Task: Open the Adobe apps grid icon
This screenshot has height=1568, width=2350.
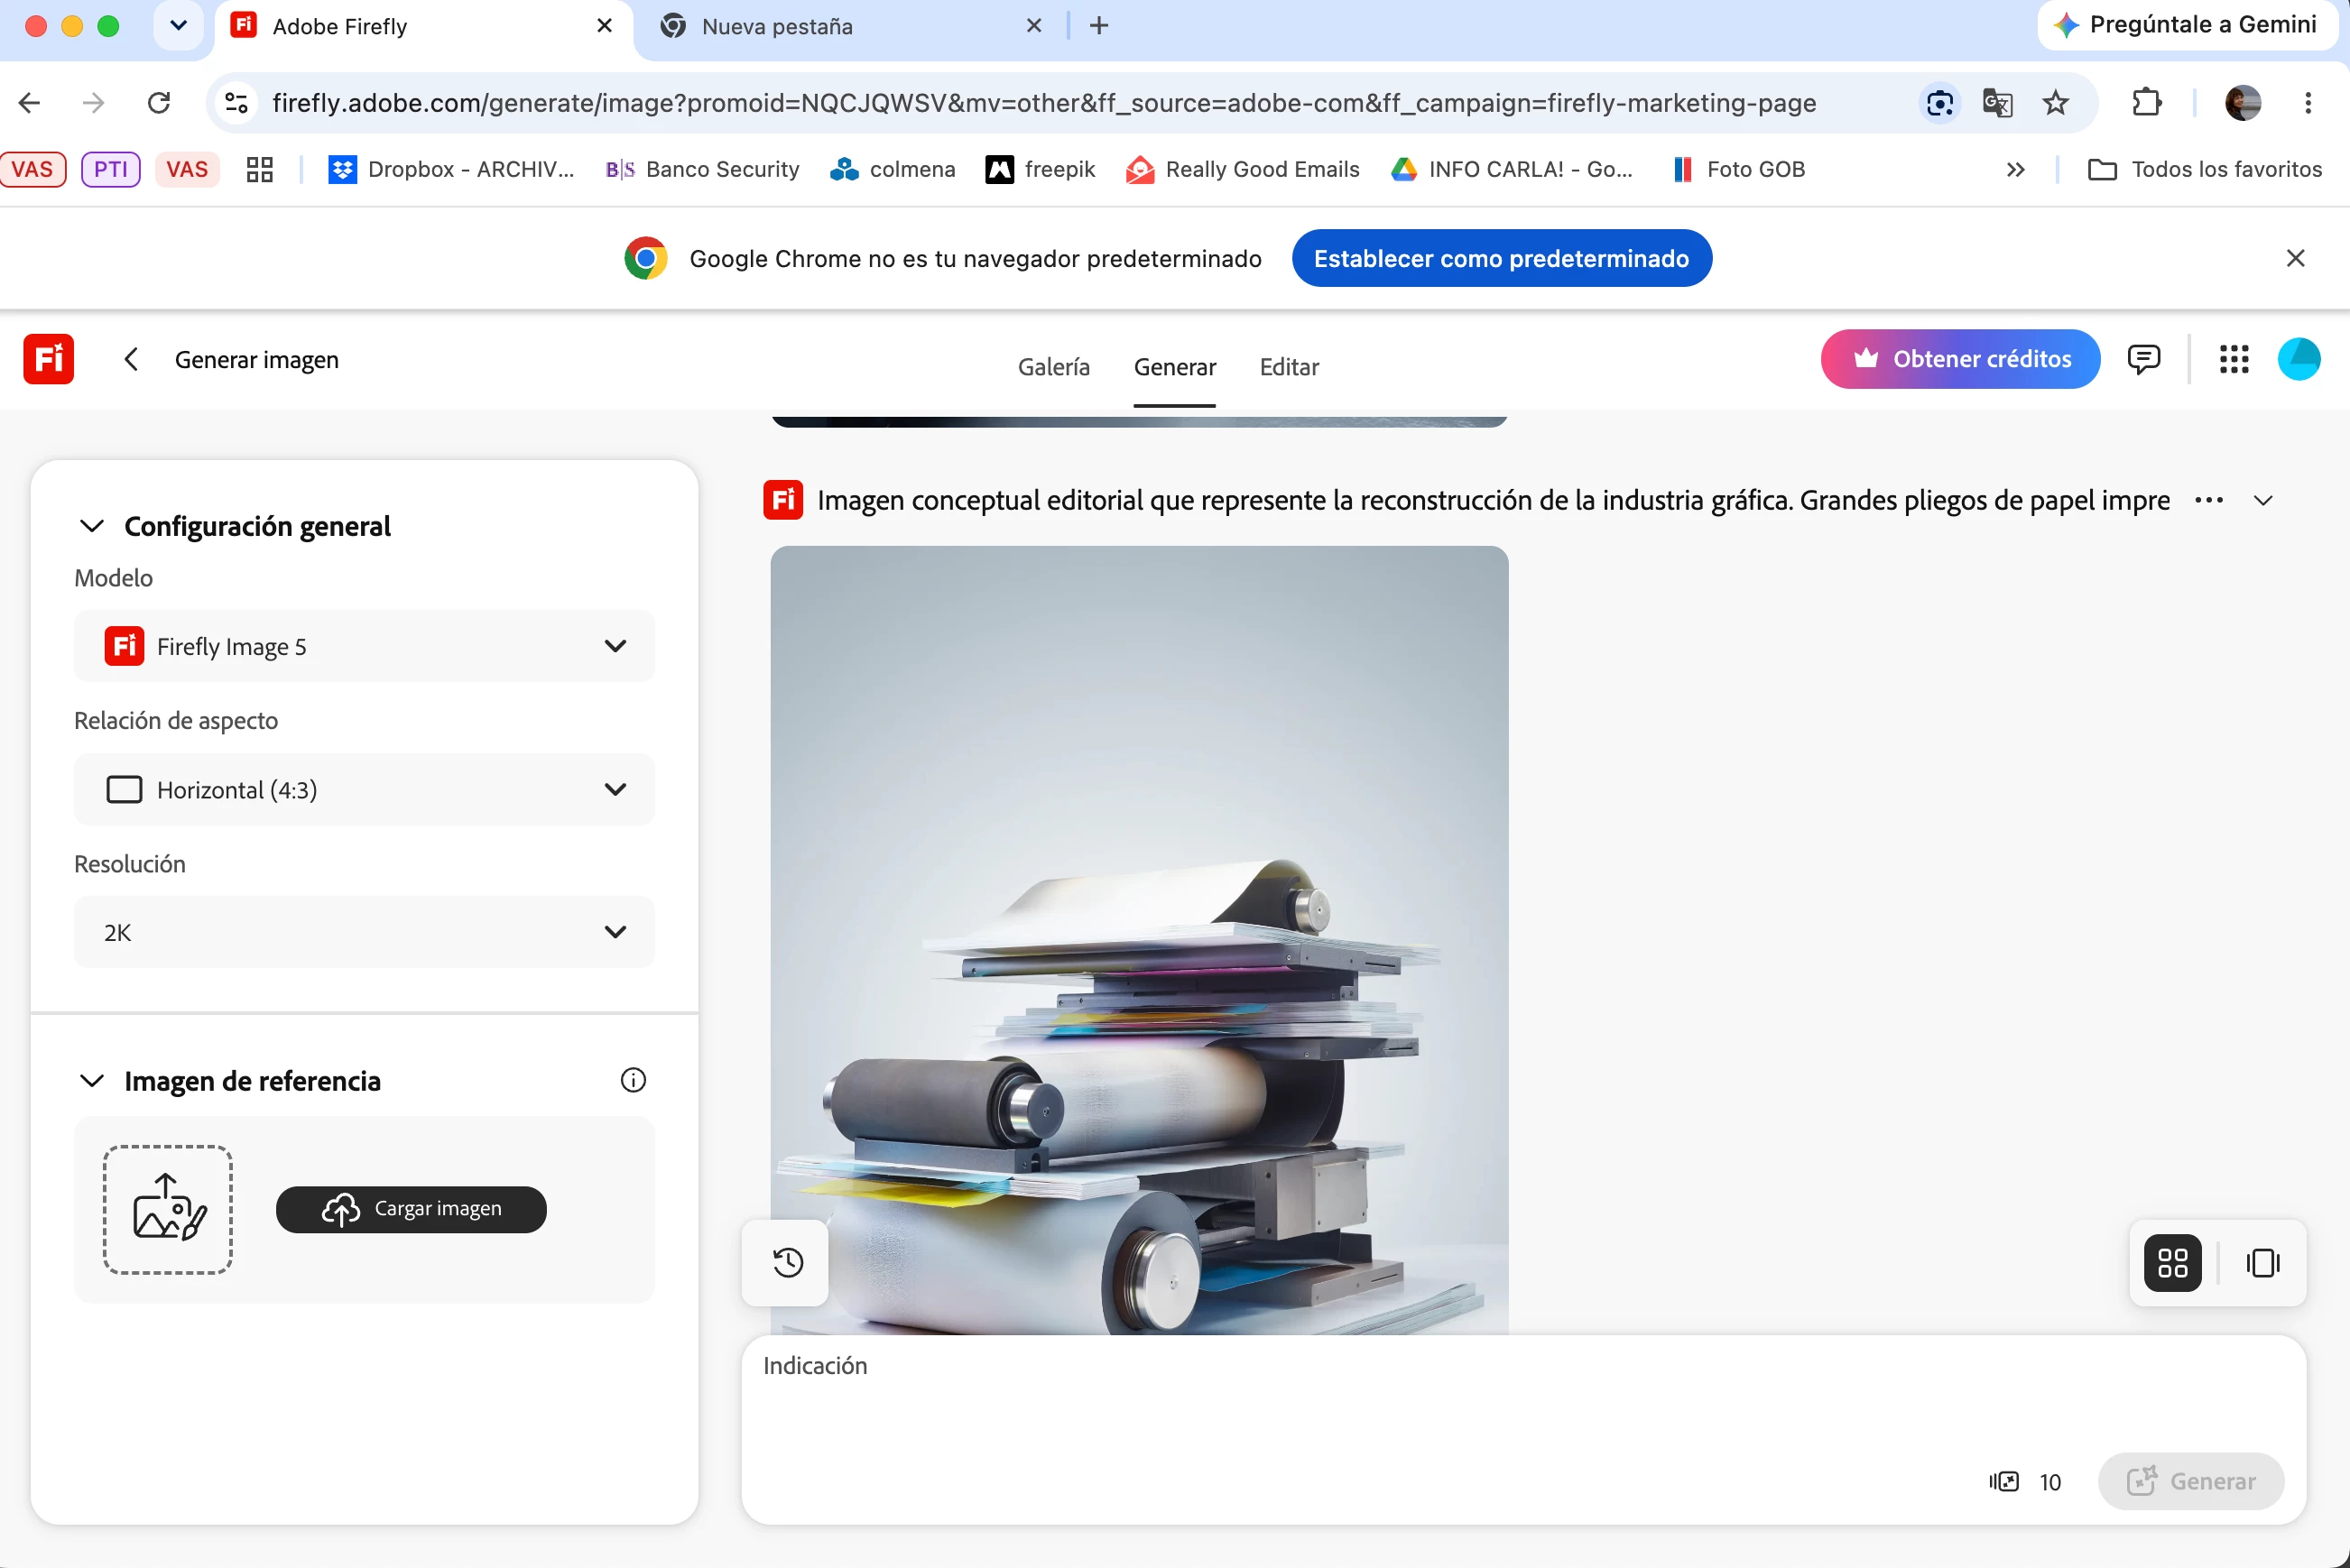Action: [x=2233, y=359]
